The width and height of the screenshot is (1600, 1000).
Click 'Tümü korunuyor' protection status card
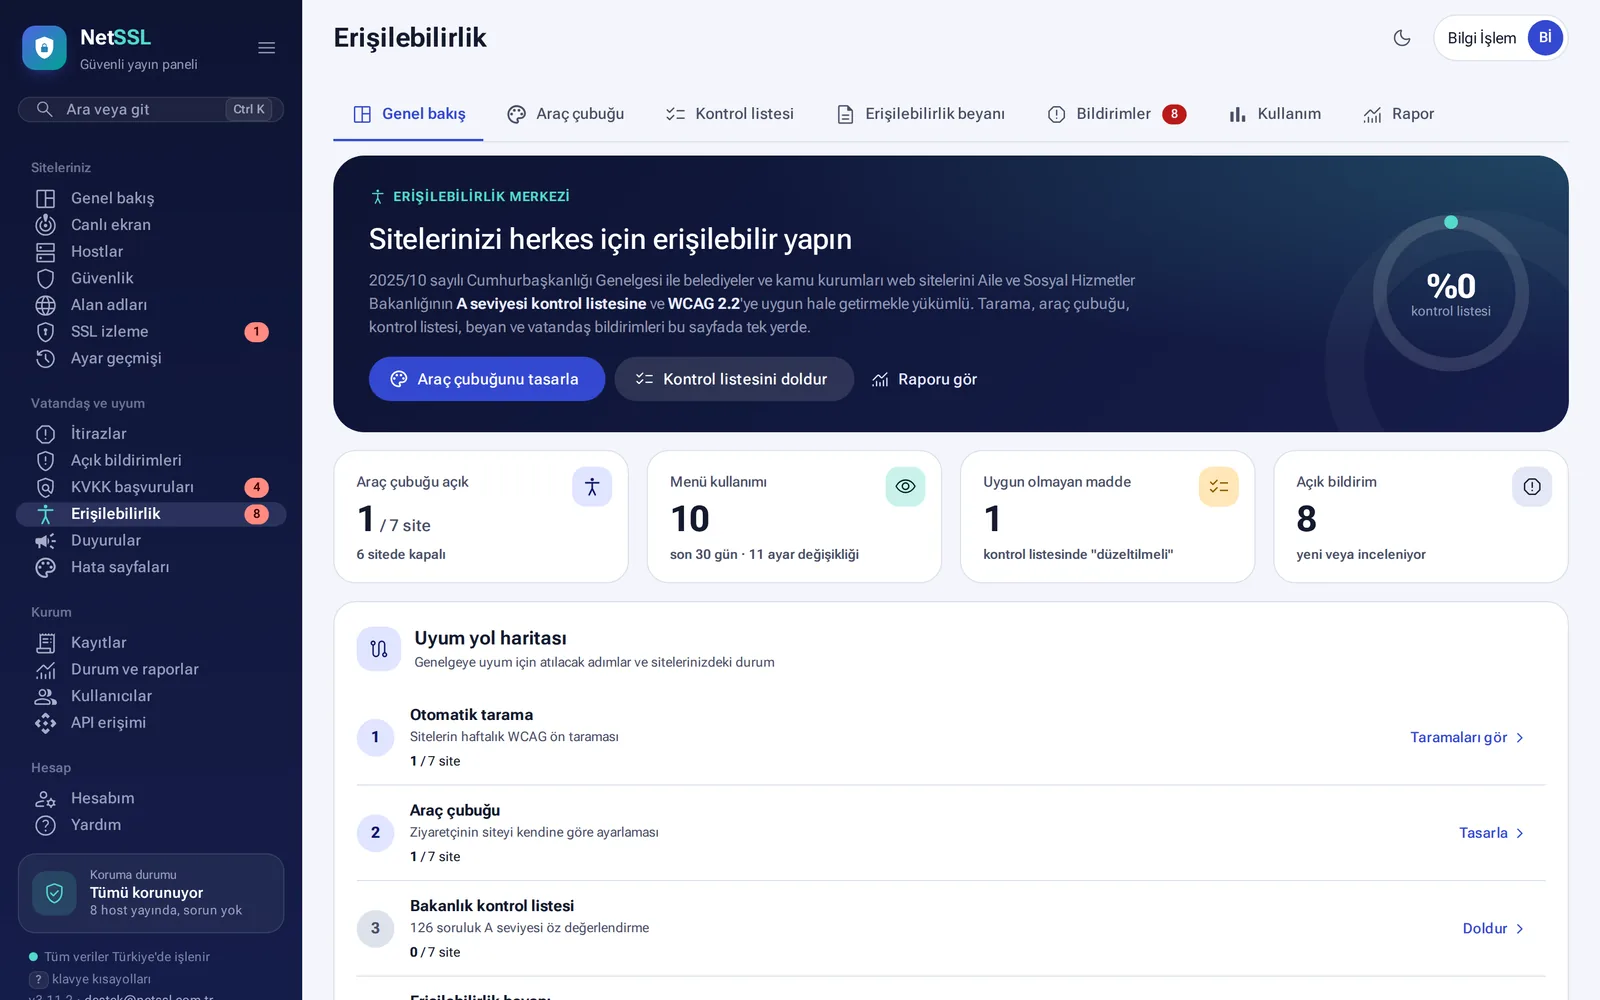[151, 893]
